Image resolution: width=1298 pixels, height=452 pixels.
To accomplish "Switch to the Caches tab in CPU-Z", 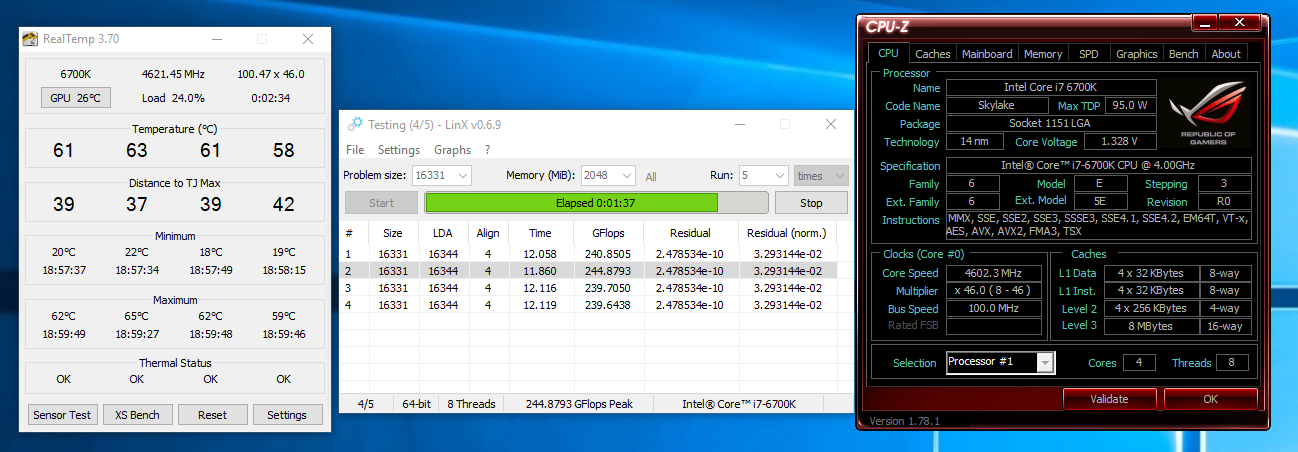I will point(933,54).
